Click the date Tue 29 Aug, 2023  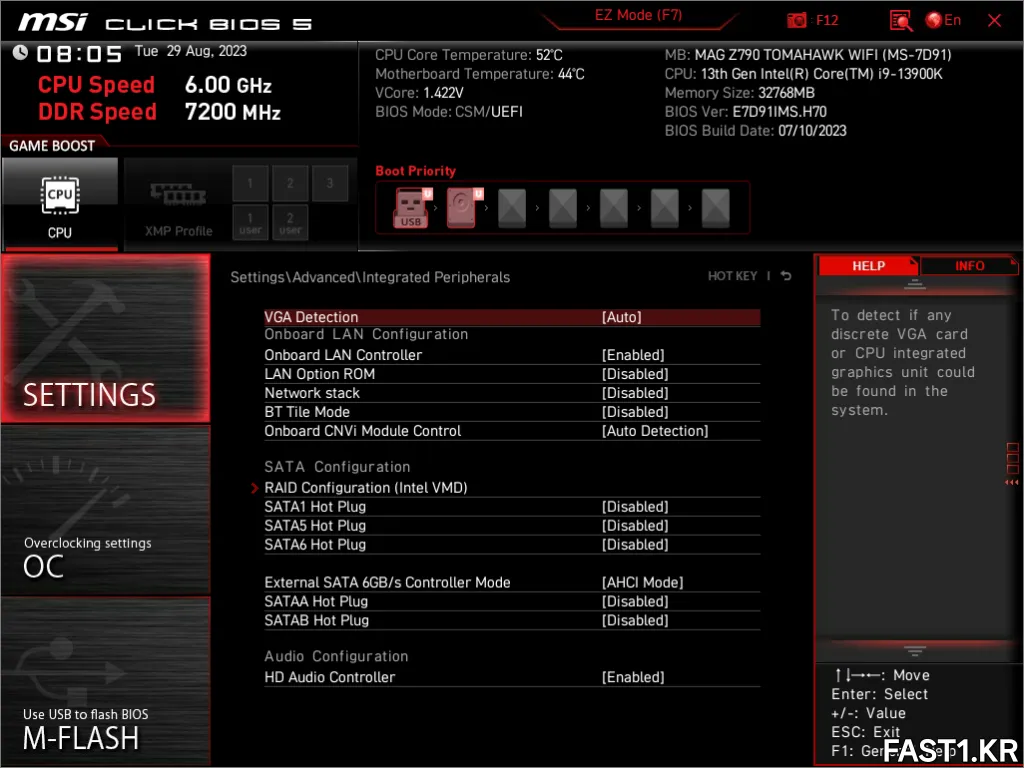click(x=191, y=51)
